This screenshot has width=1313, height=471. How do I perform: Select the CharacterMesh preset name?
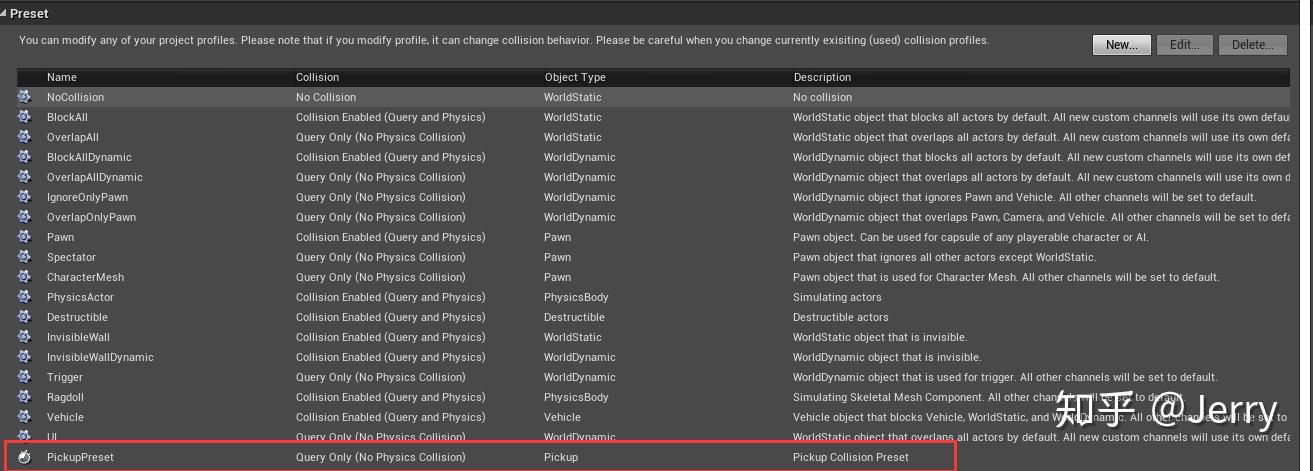coord(85,277)
